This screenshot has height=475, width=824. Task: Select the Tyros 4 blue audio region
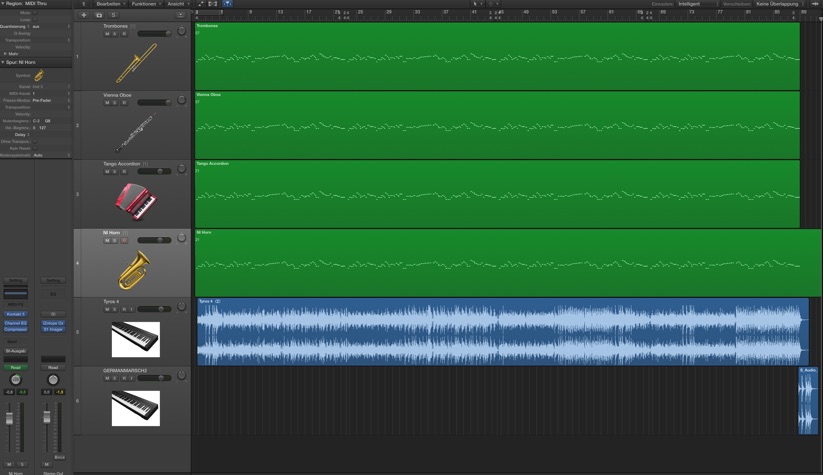pyautogui.click(x=503, y=332)
